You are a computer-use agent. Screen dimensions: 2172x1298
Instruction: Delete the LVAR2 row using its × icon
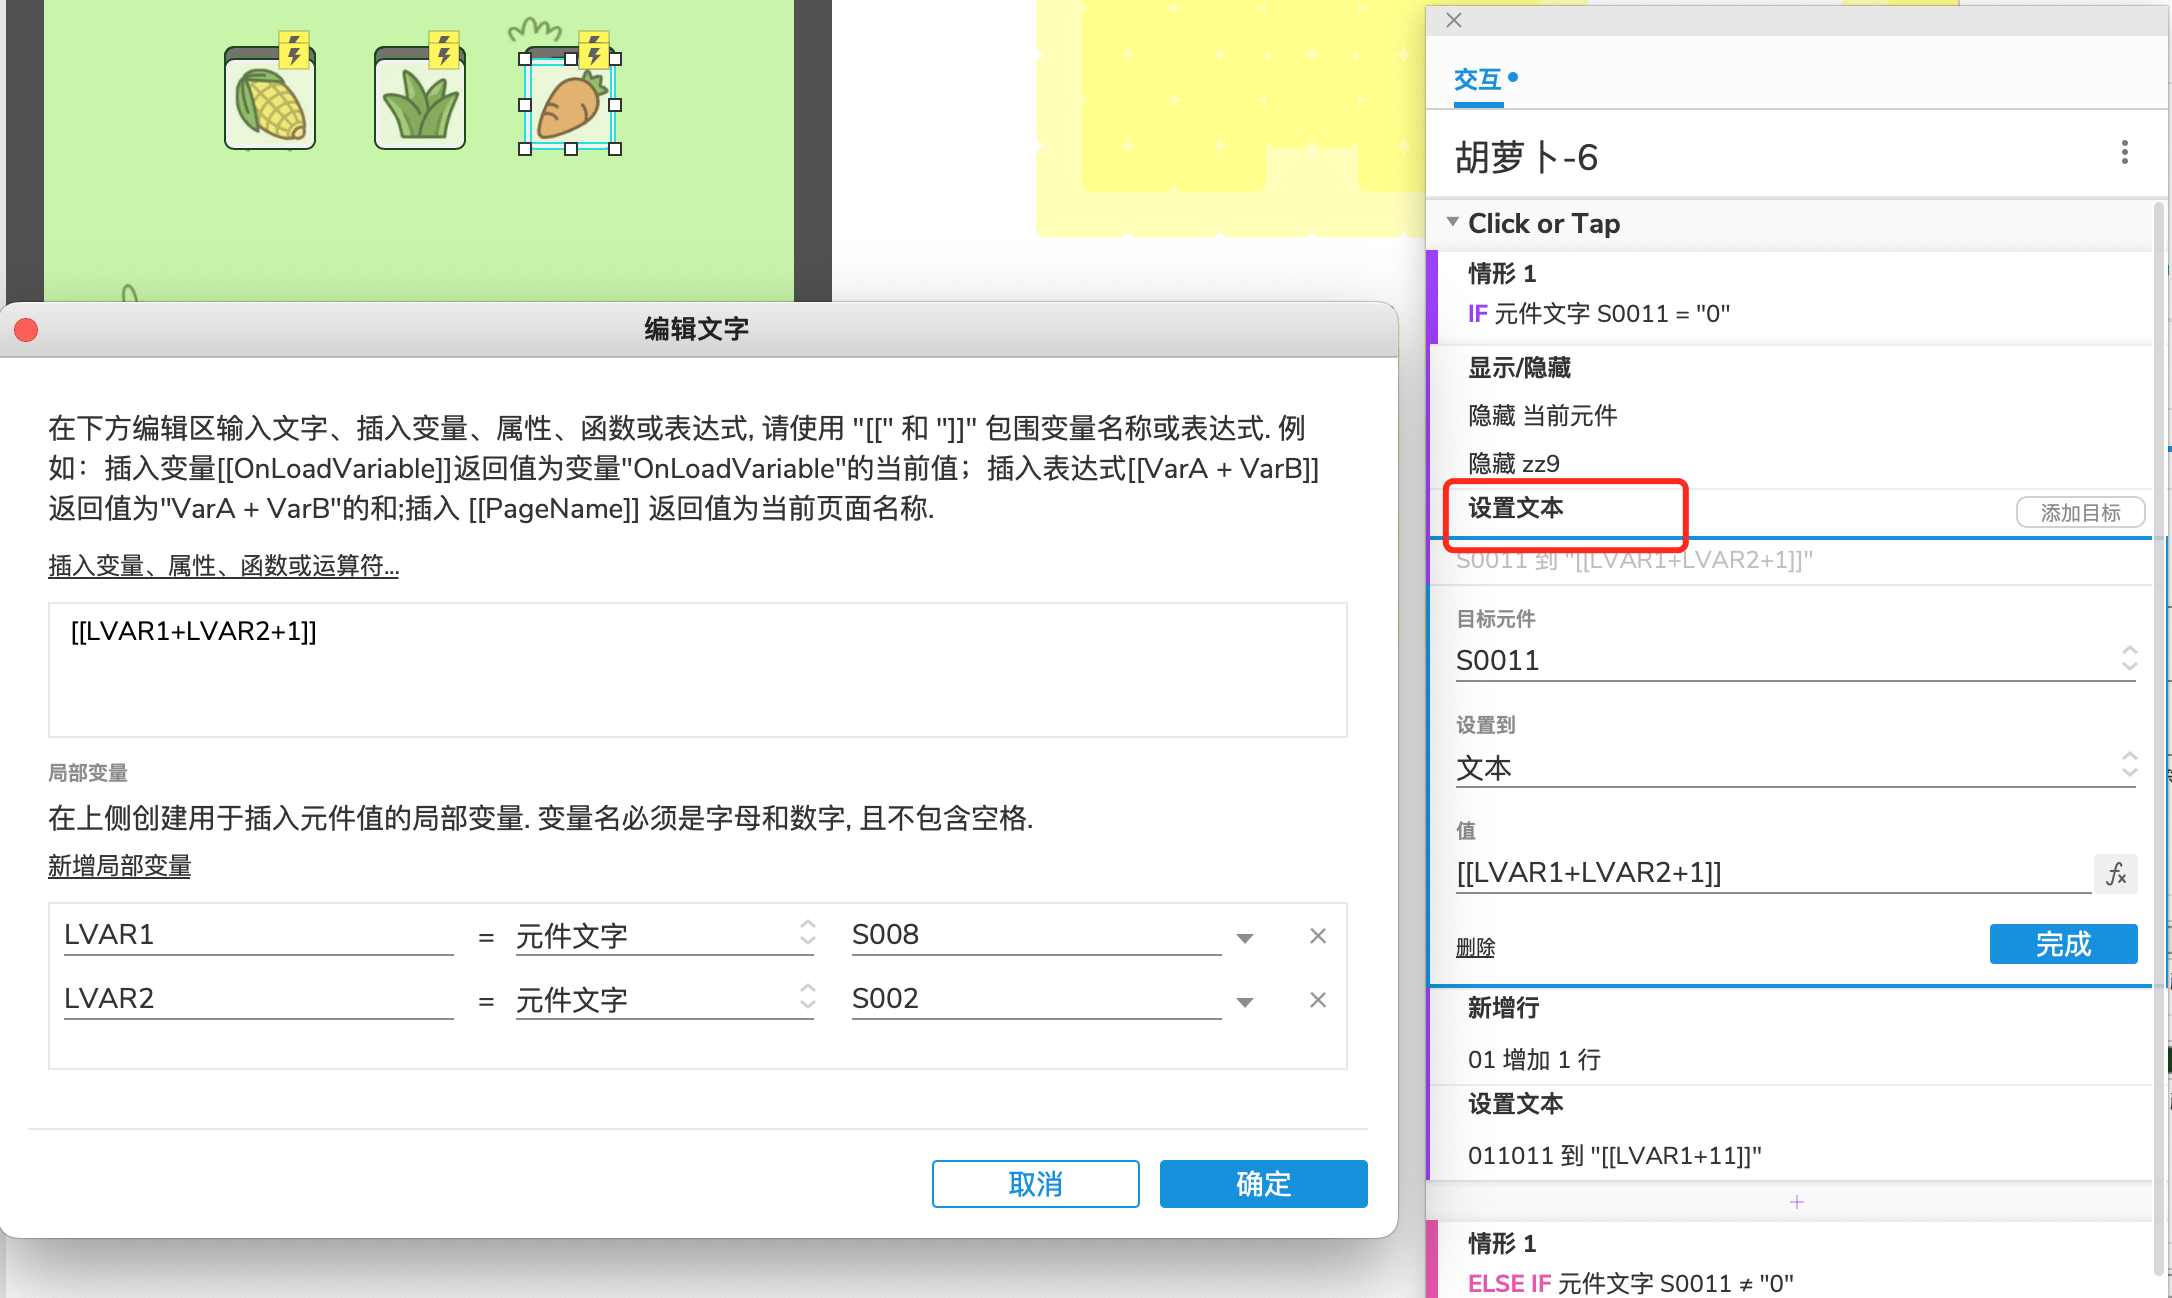point(1317,1000)
